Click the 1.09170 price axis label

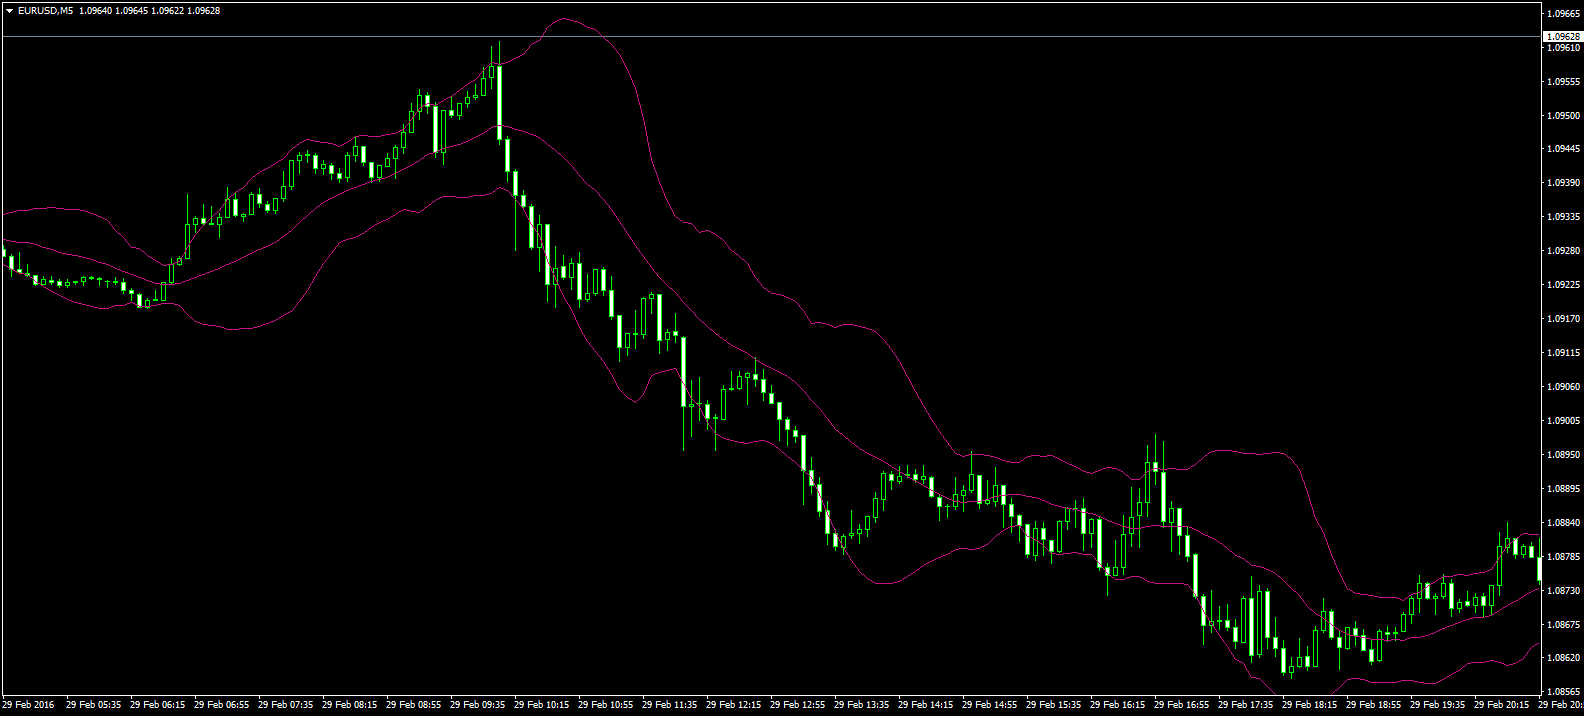click(1563, 319)
